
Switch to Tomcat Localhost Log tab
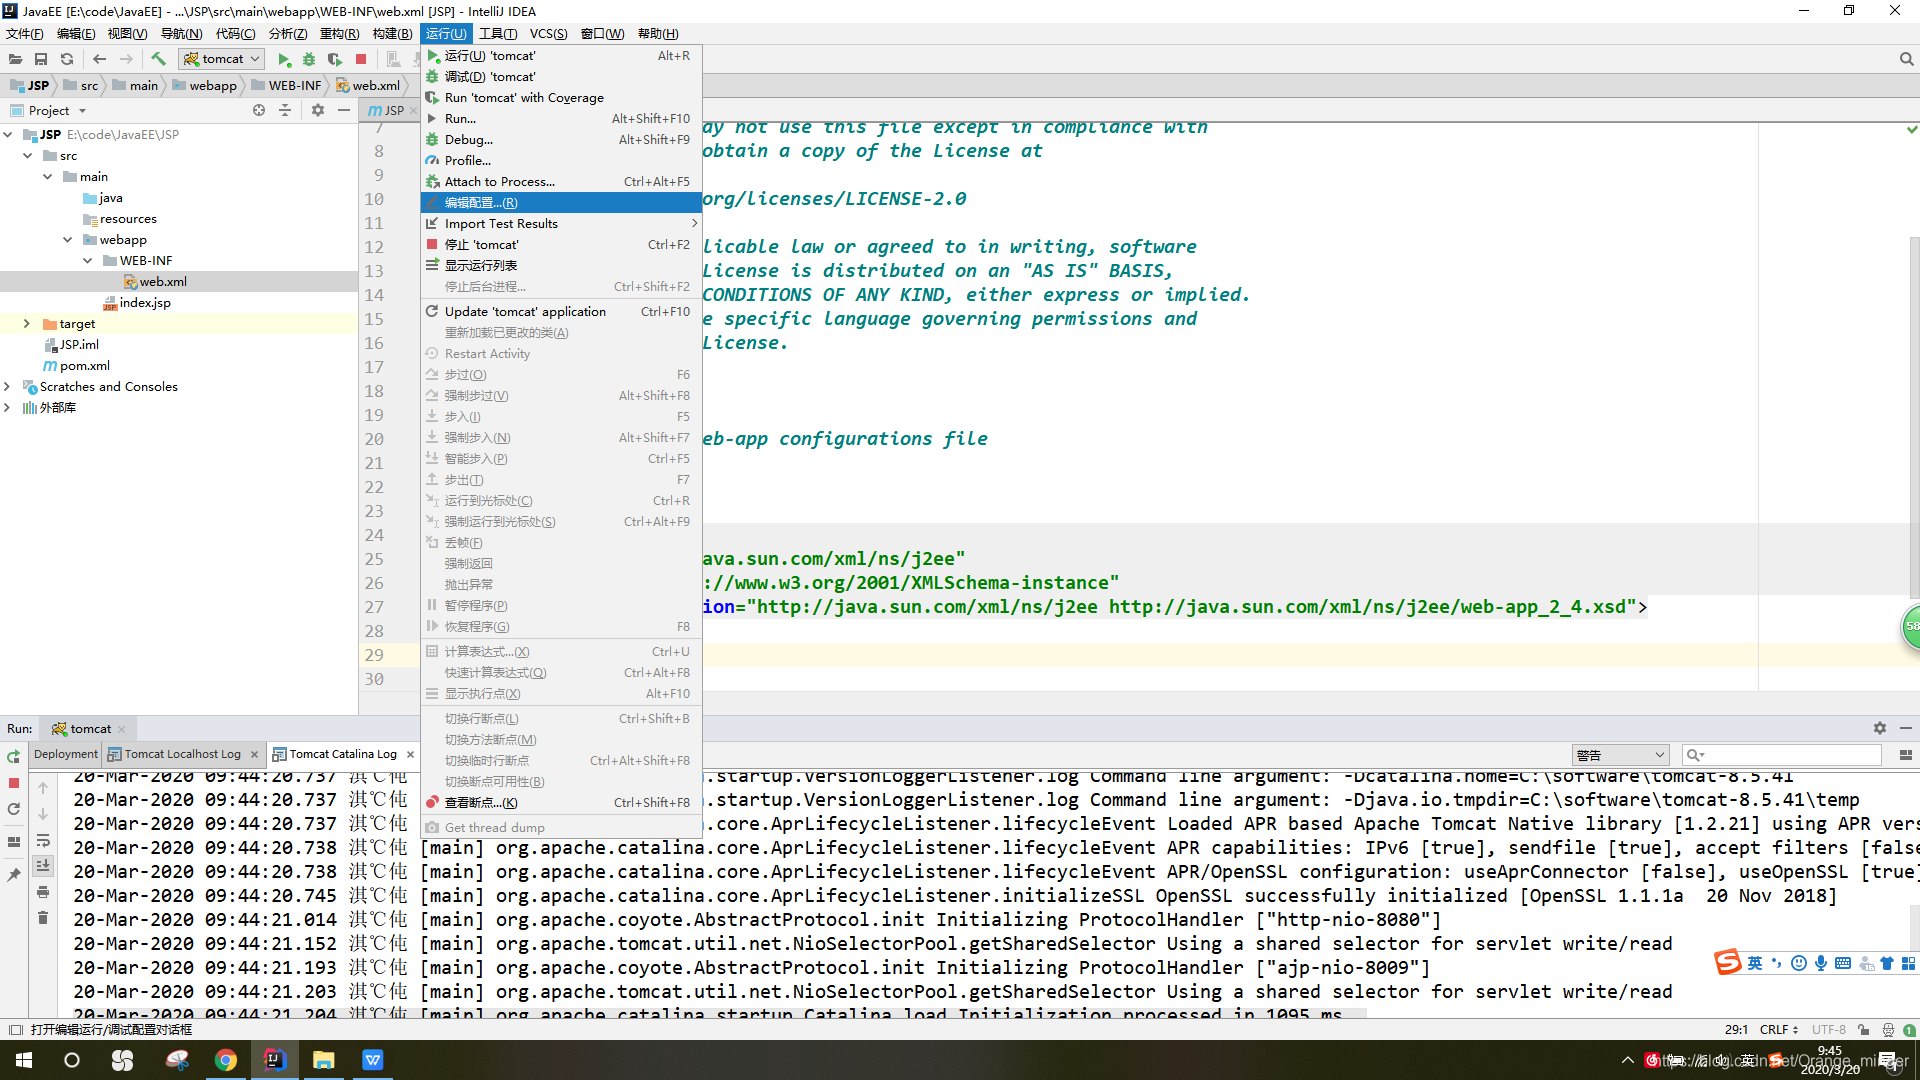coord(182,754)
